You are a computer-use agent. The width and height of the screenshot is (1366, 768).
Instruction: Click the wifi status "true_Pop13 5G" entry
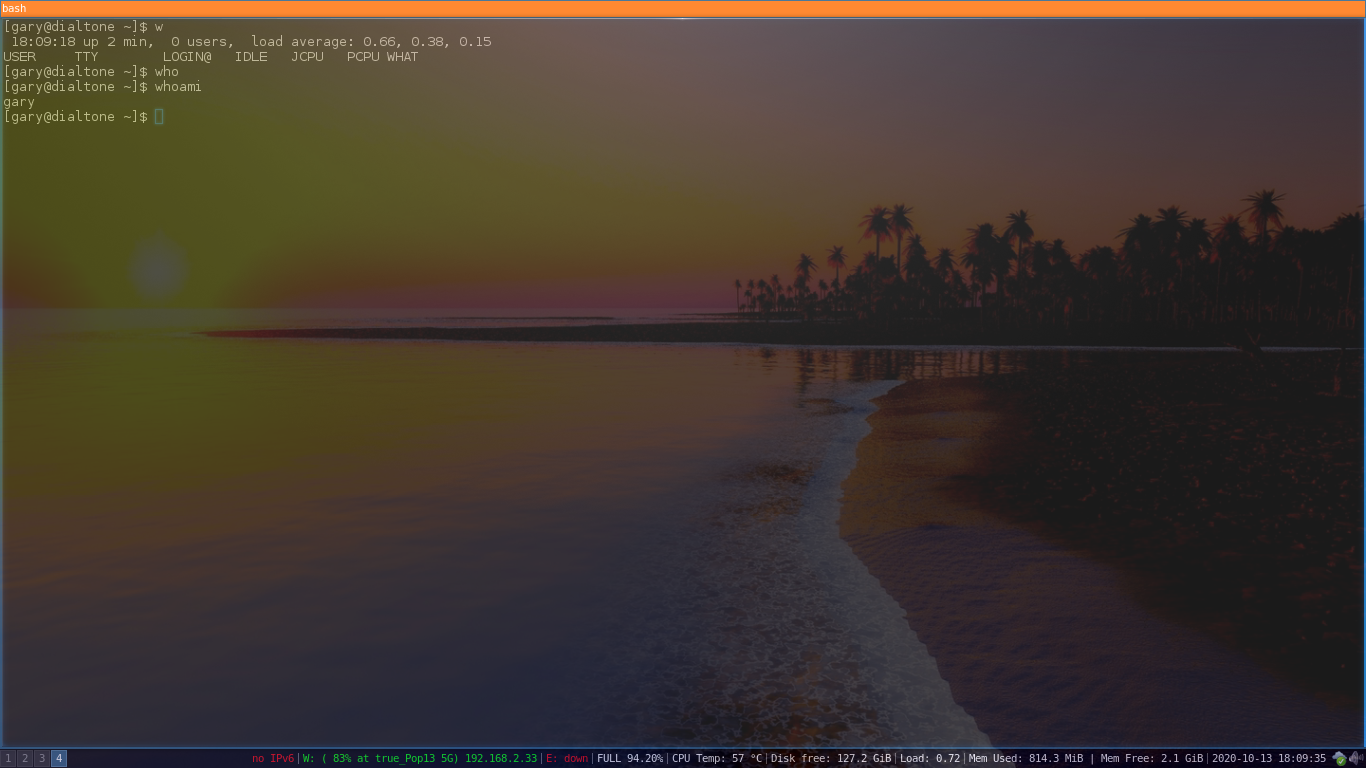coord(420,759)
